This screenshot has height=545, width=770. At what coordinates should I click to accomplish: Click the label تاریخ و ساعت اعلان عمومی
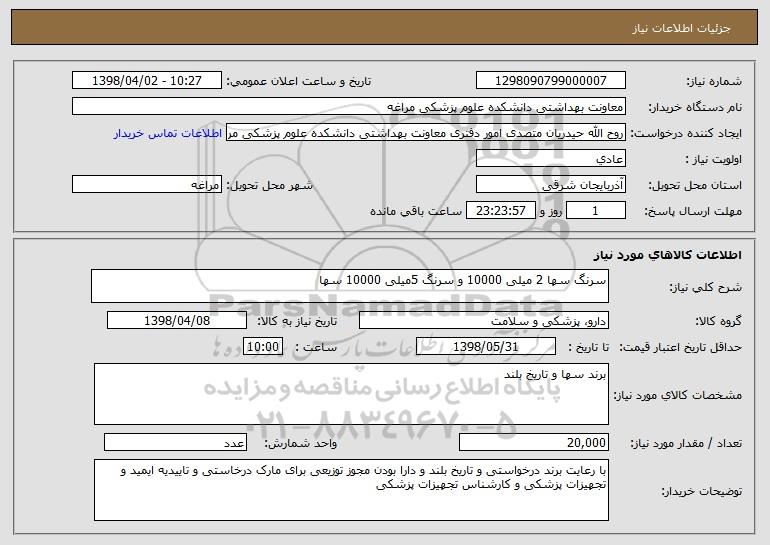[x=298, y=81]
